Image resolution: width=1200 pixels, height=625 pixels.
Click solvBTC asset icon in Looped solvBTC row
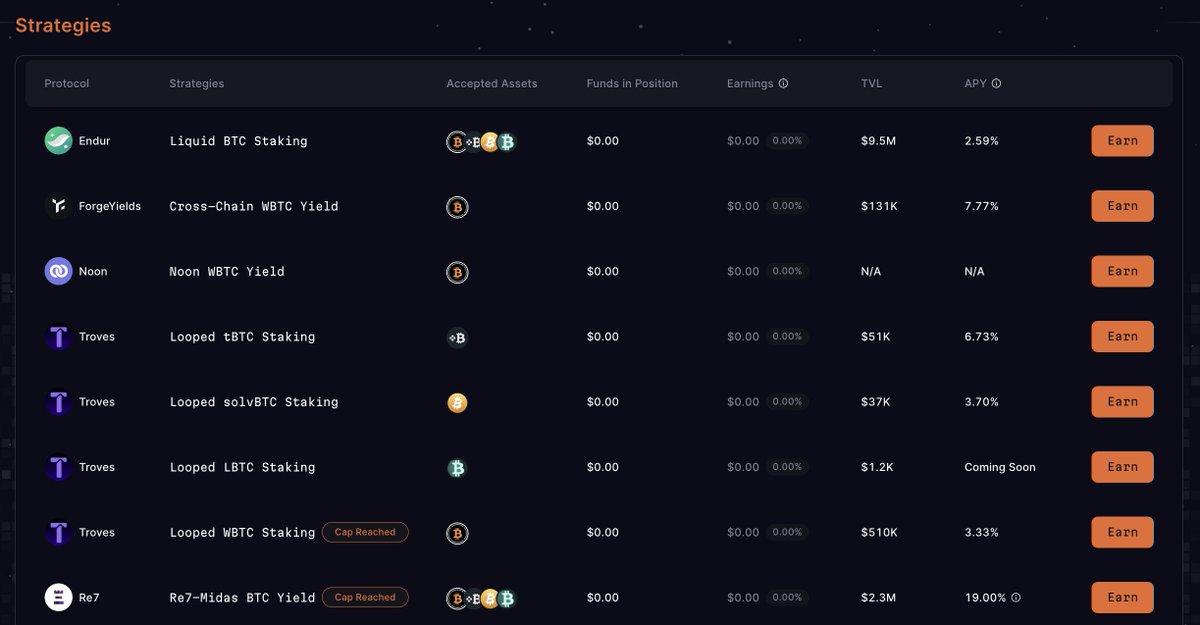click(457, 403)
